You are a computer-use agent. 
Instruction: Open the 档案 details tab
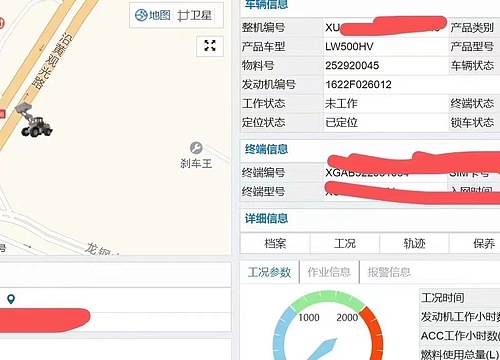click(x=275, y=243)
